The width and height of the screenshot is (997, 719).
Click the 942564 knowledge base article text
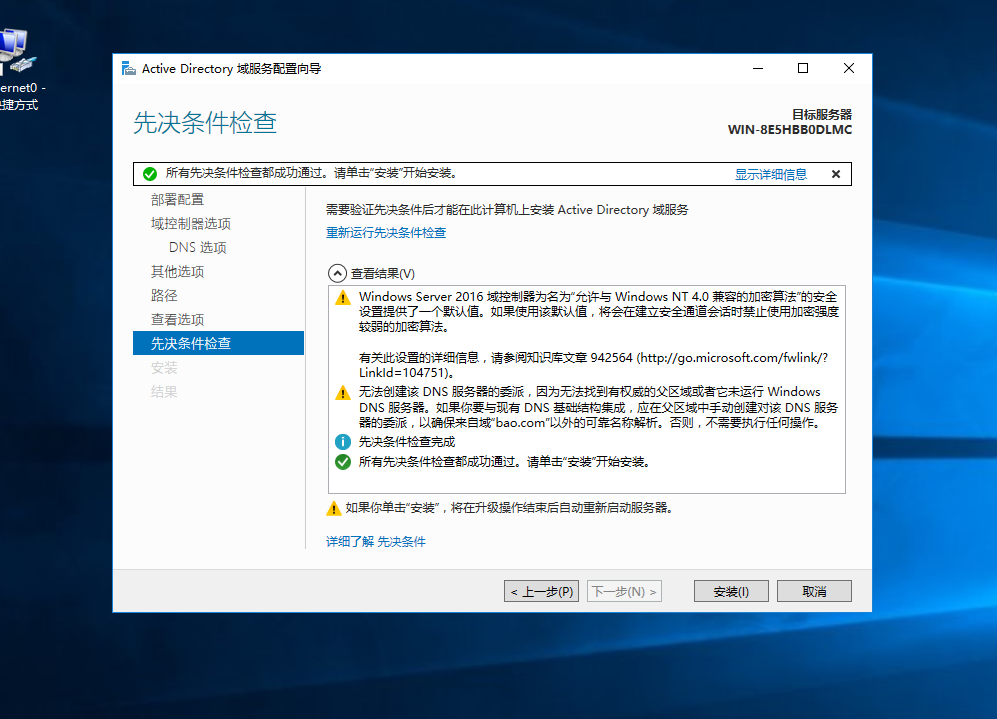click(611, 358)
